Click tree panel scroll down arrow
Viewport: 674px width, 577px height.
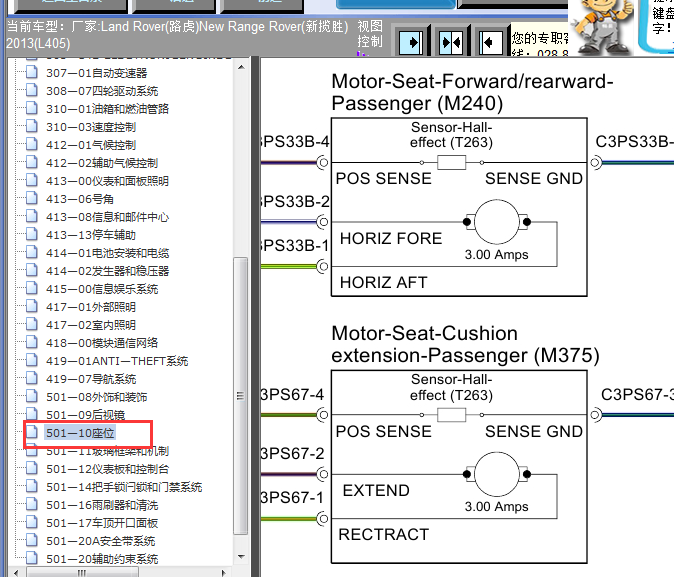click(x=241, y=557)
